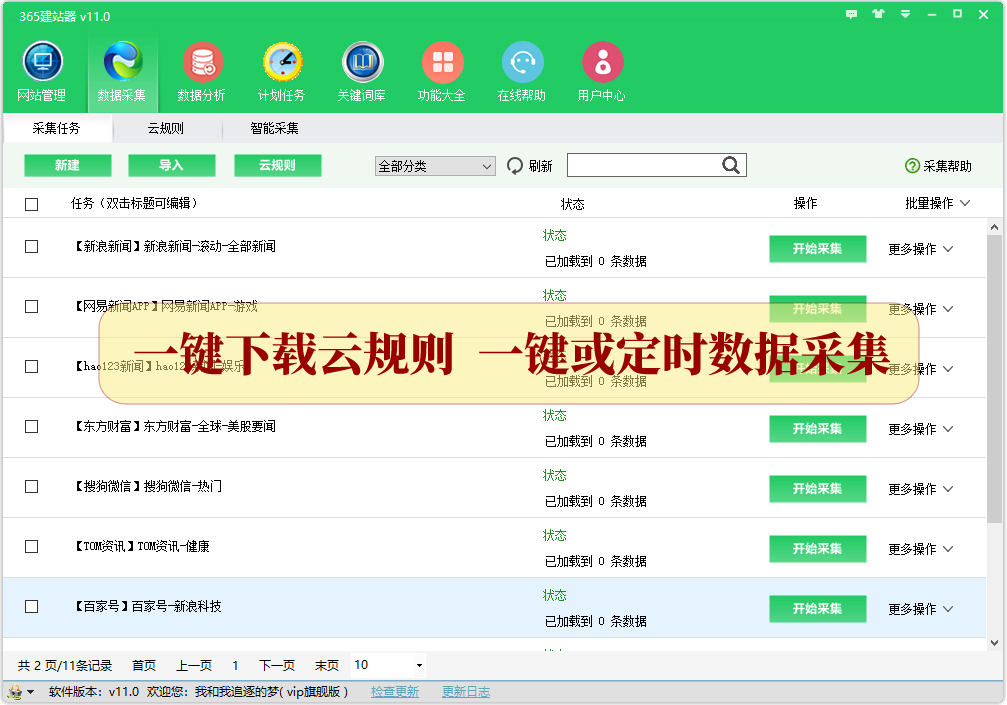Image resolution: width=1007 pixels, height=705 pixels.
Task: Click the 采集帮助 question mark icon
Action: coord(912,166)
